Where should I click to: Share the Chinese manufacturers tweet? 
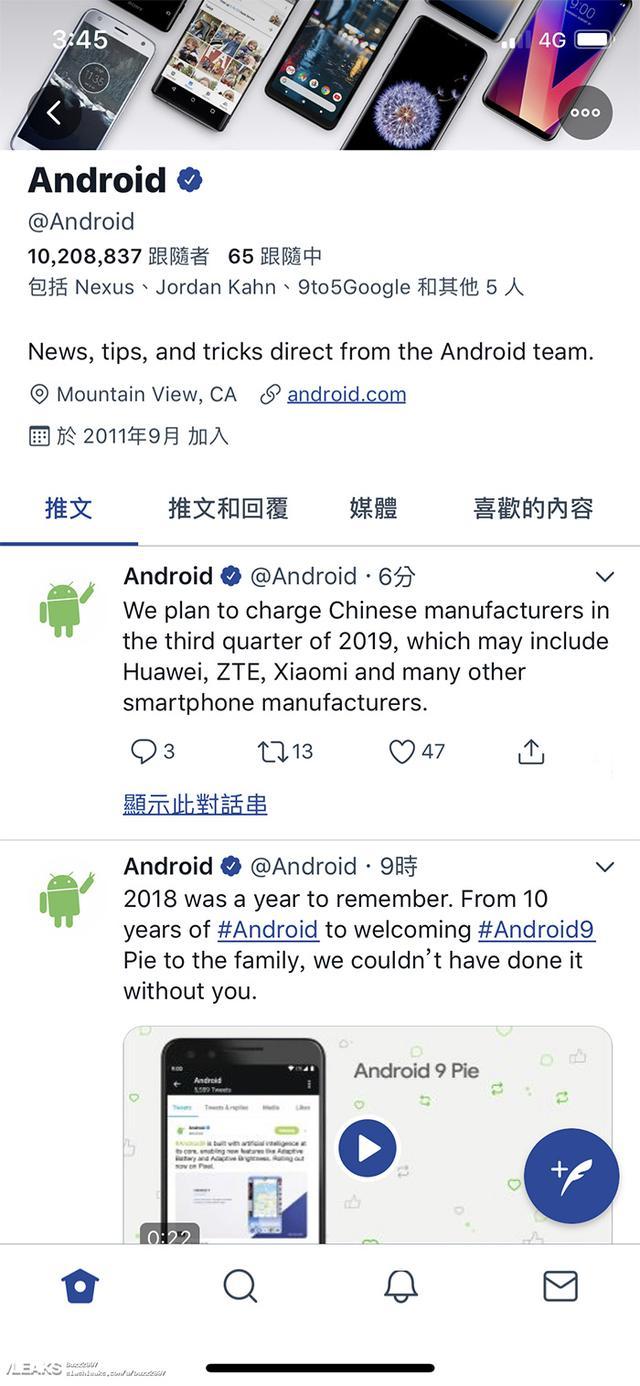click(x=530, y=752)
